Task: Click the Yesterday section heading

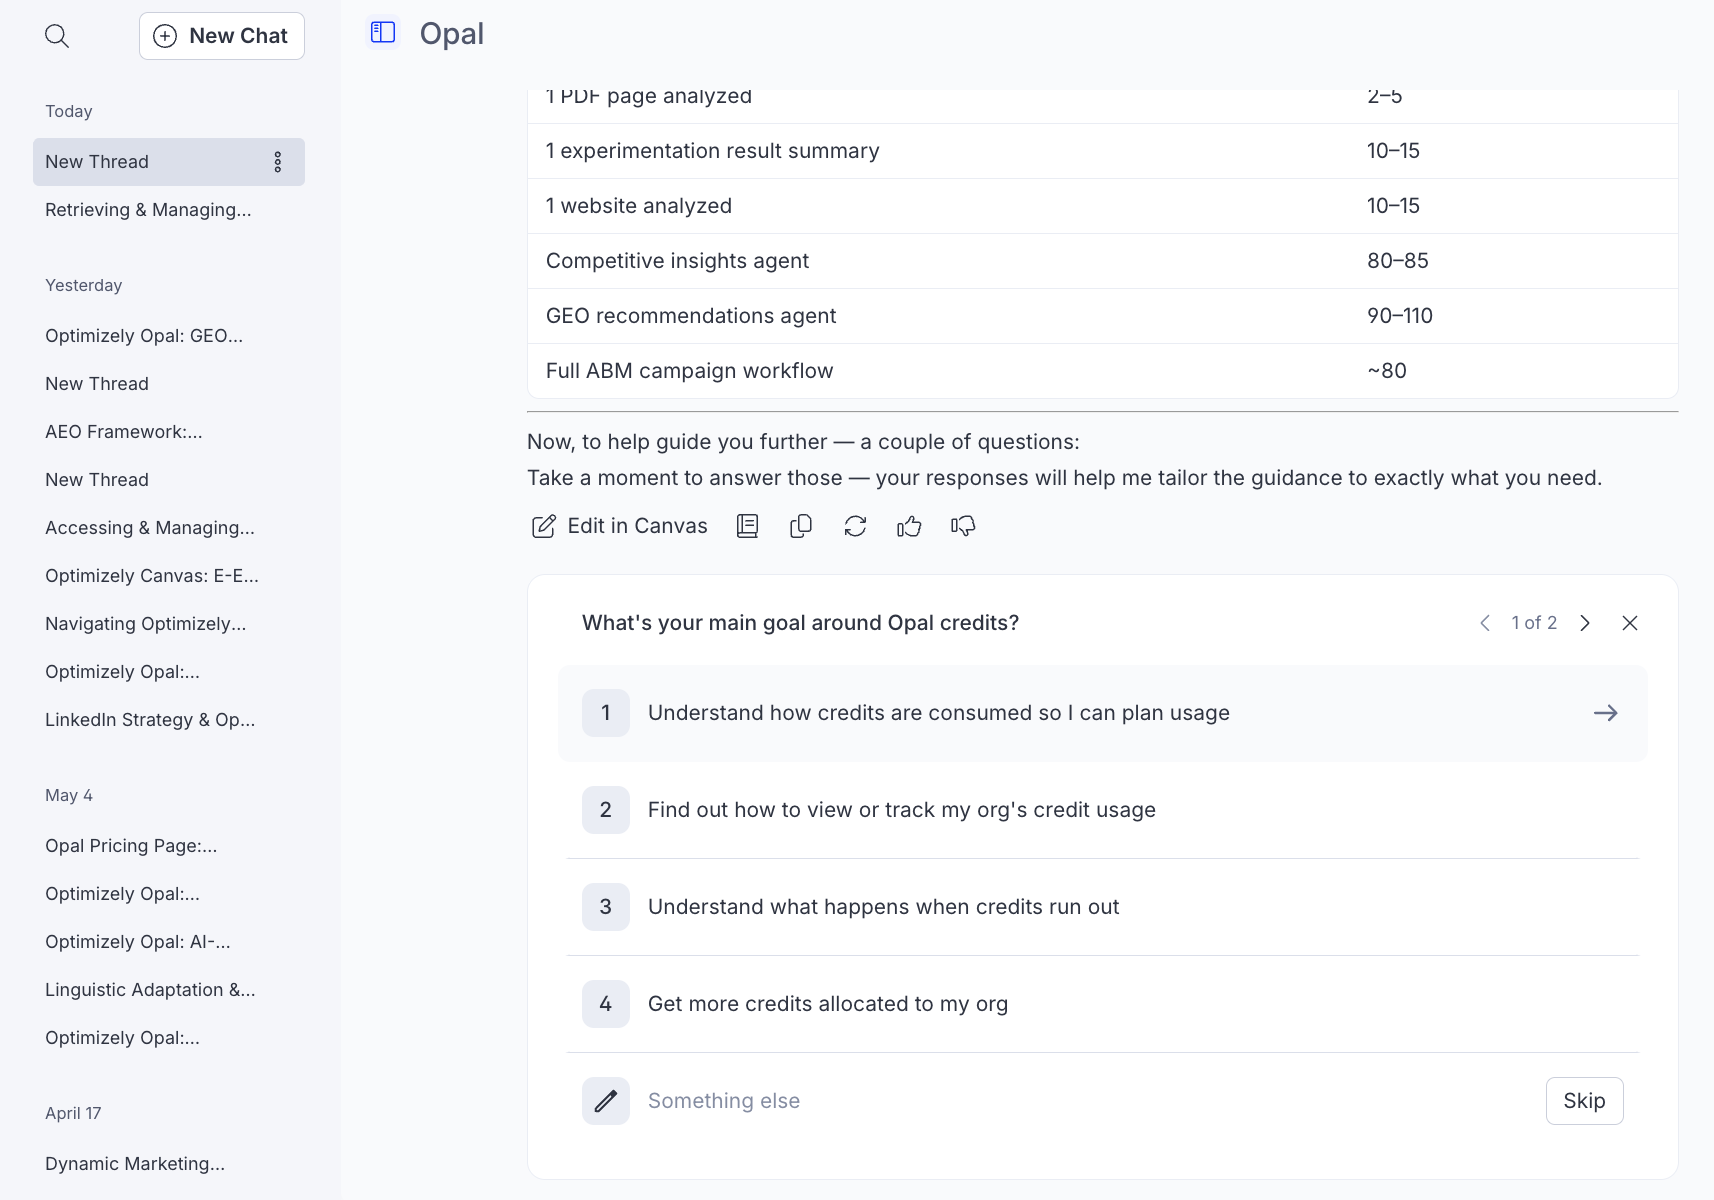Action: 84,285
